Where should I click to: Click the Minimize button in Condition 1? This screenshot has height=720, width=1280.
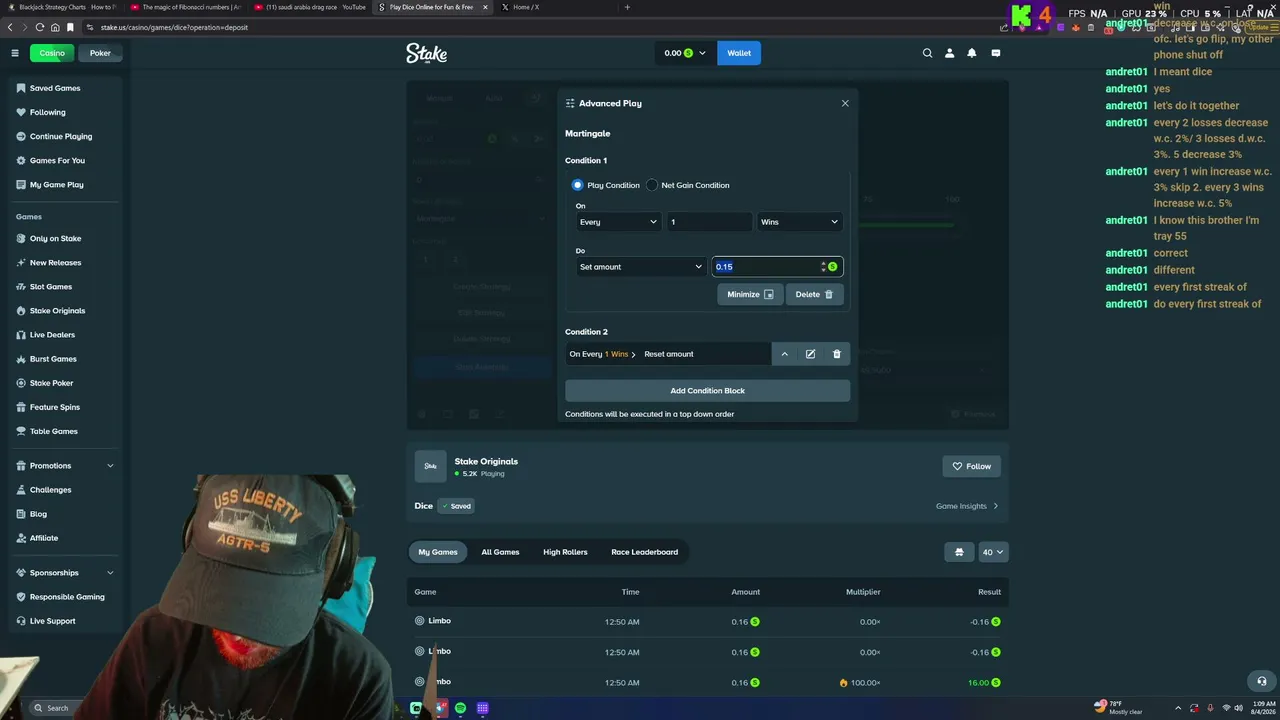750,294
